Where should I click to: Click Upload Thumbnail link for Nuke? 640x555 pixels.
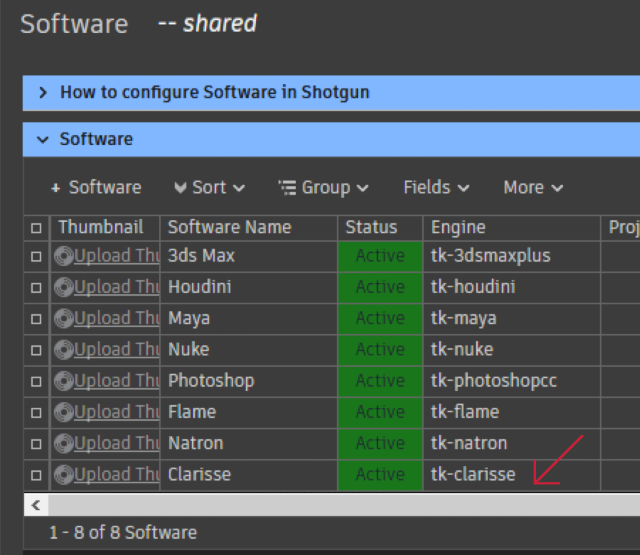pos(117,350)
